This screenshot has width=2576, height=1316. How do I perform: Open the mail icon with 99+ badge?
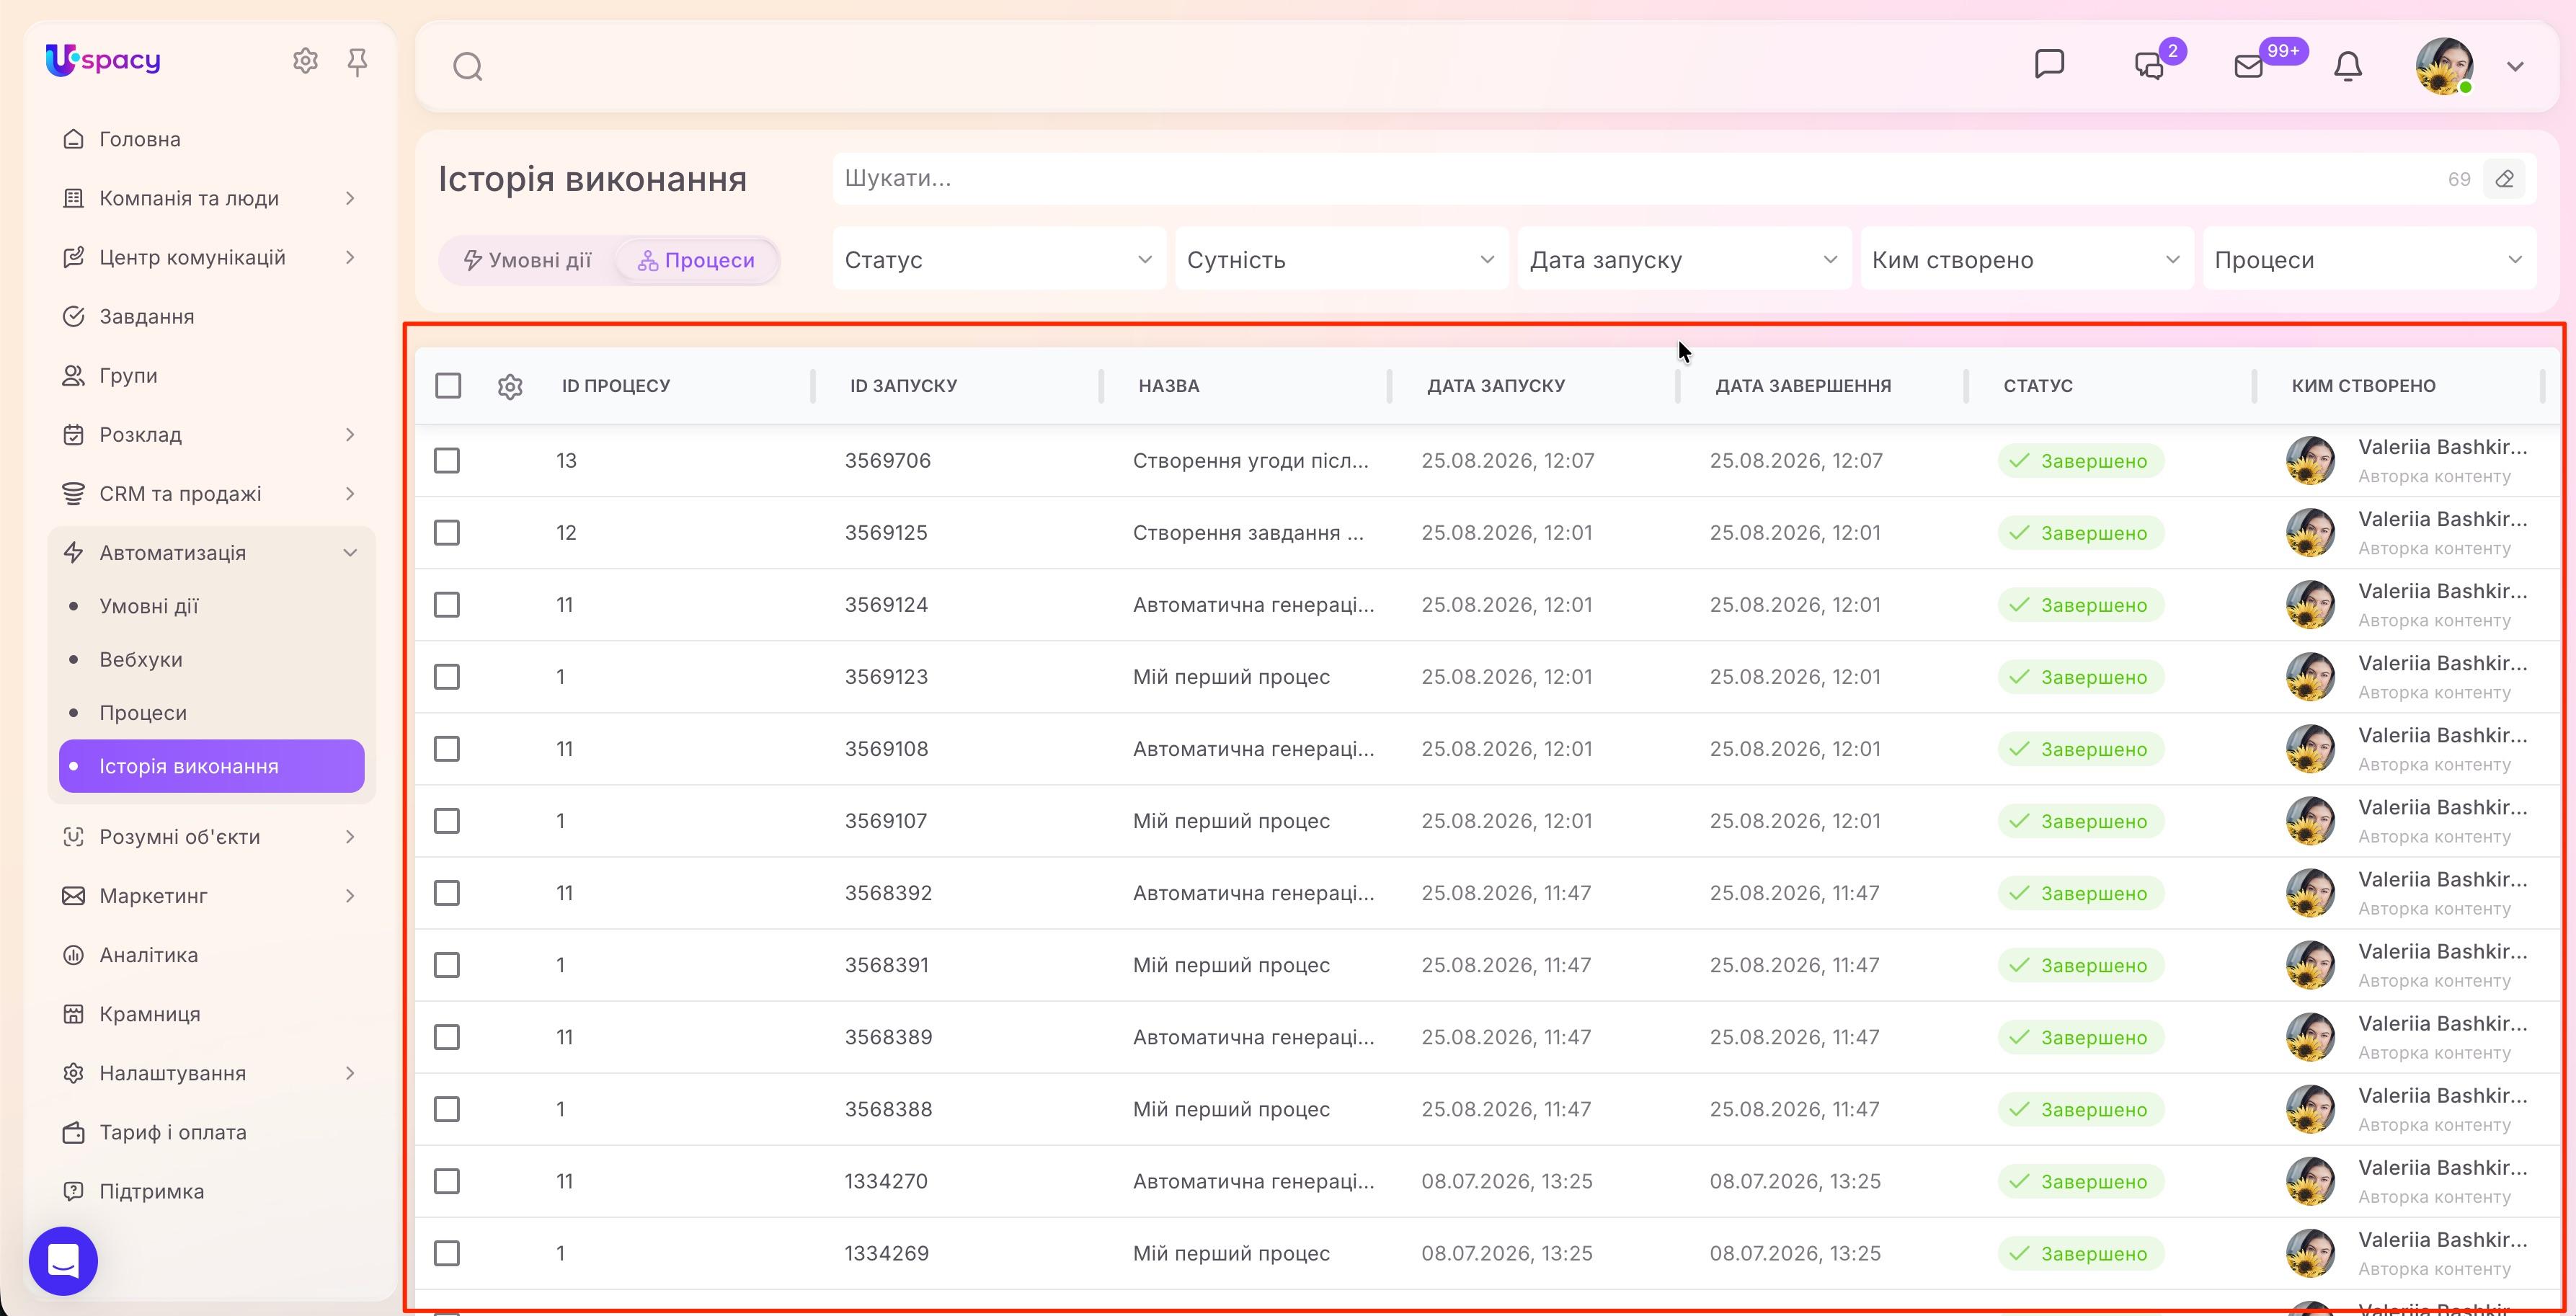2249,66
